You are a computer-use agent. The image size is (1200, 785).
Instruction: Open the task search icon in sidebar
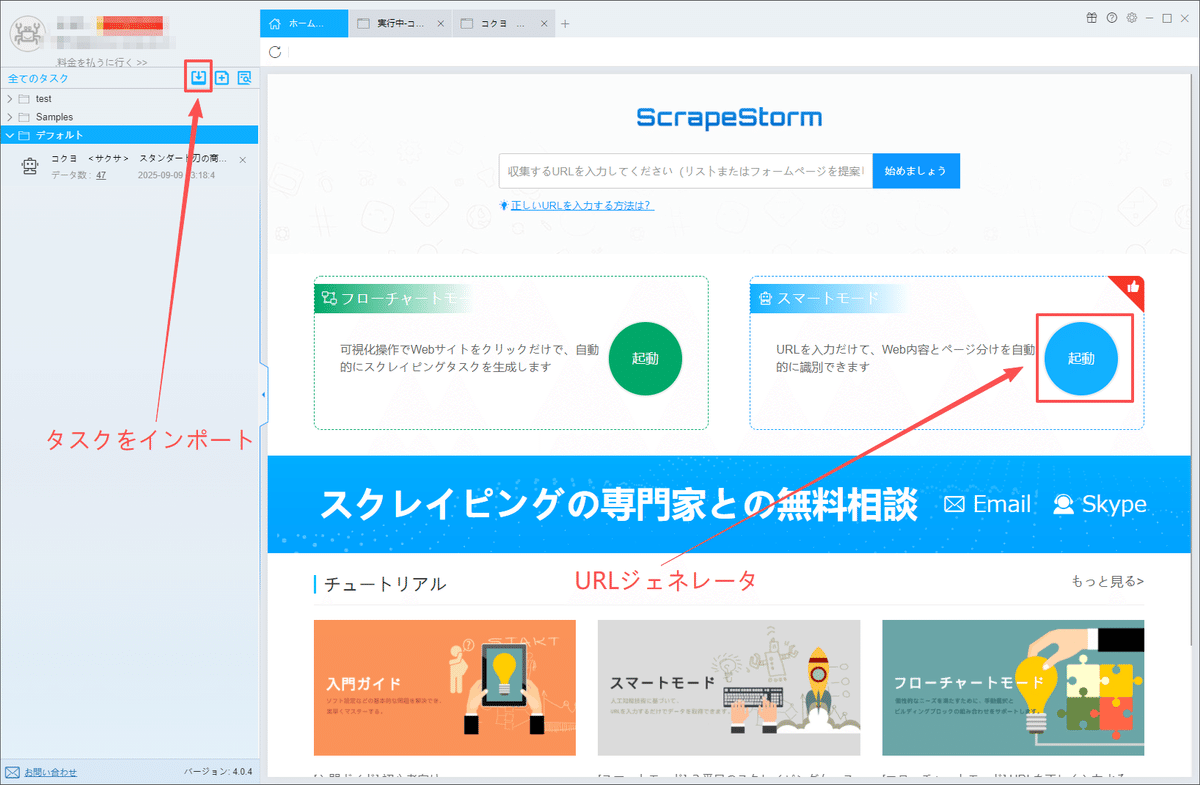244,78
